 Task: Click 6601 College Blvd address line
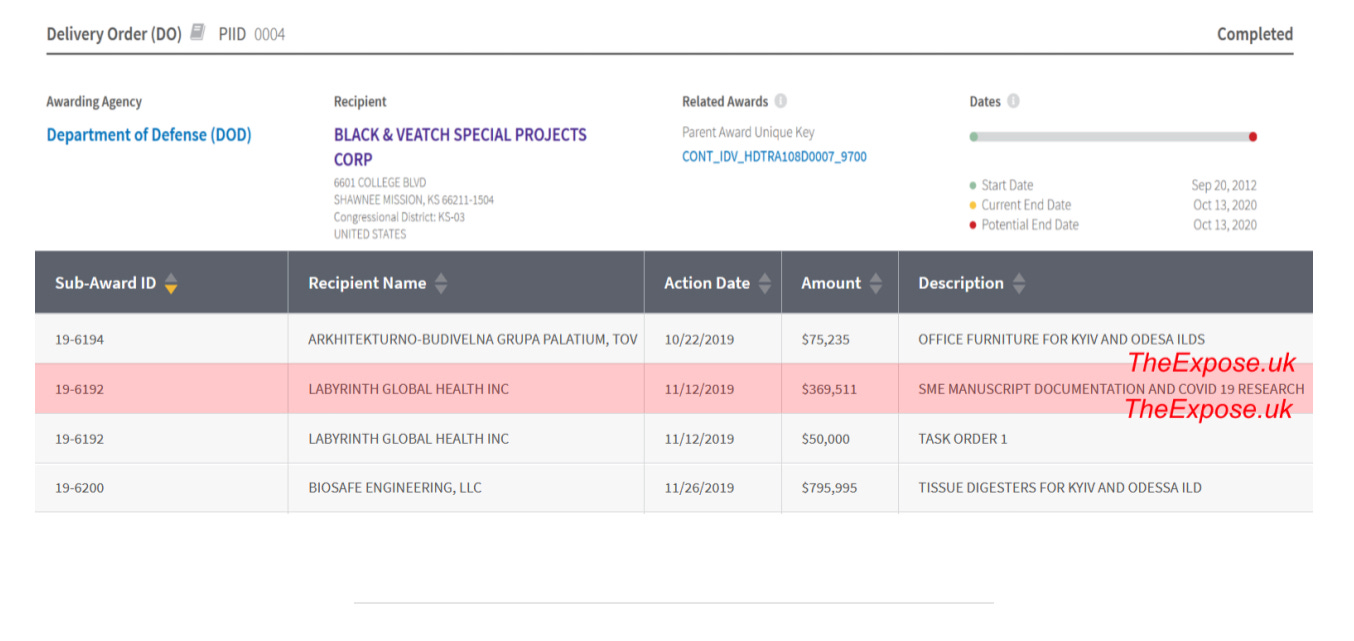[x=380, y=182]
